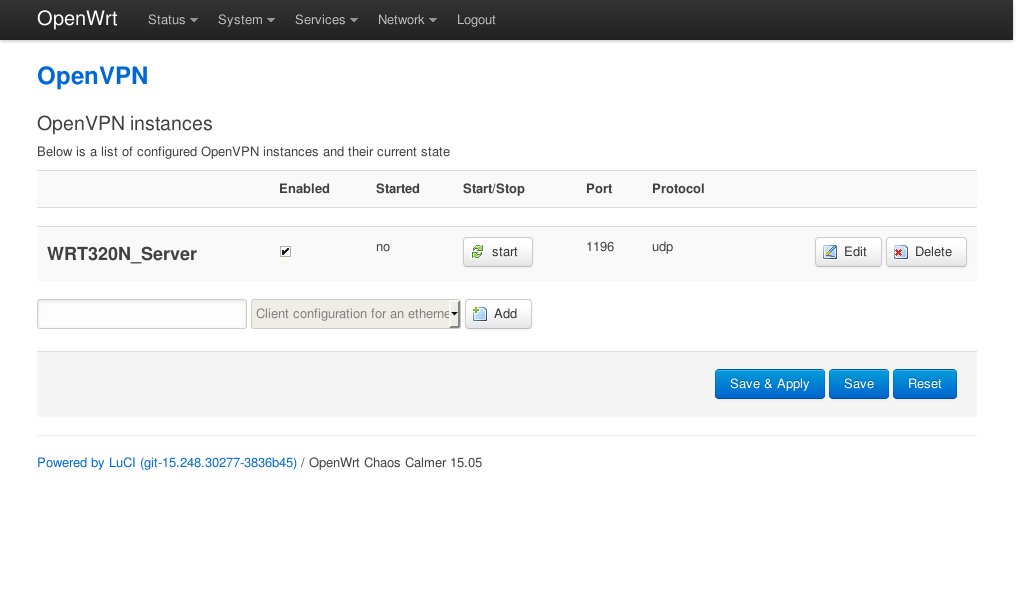1024x612 pixels.
Task: Click the OpenWrt brand logo
Action: 77,19
